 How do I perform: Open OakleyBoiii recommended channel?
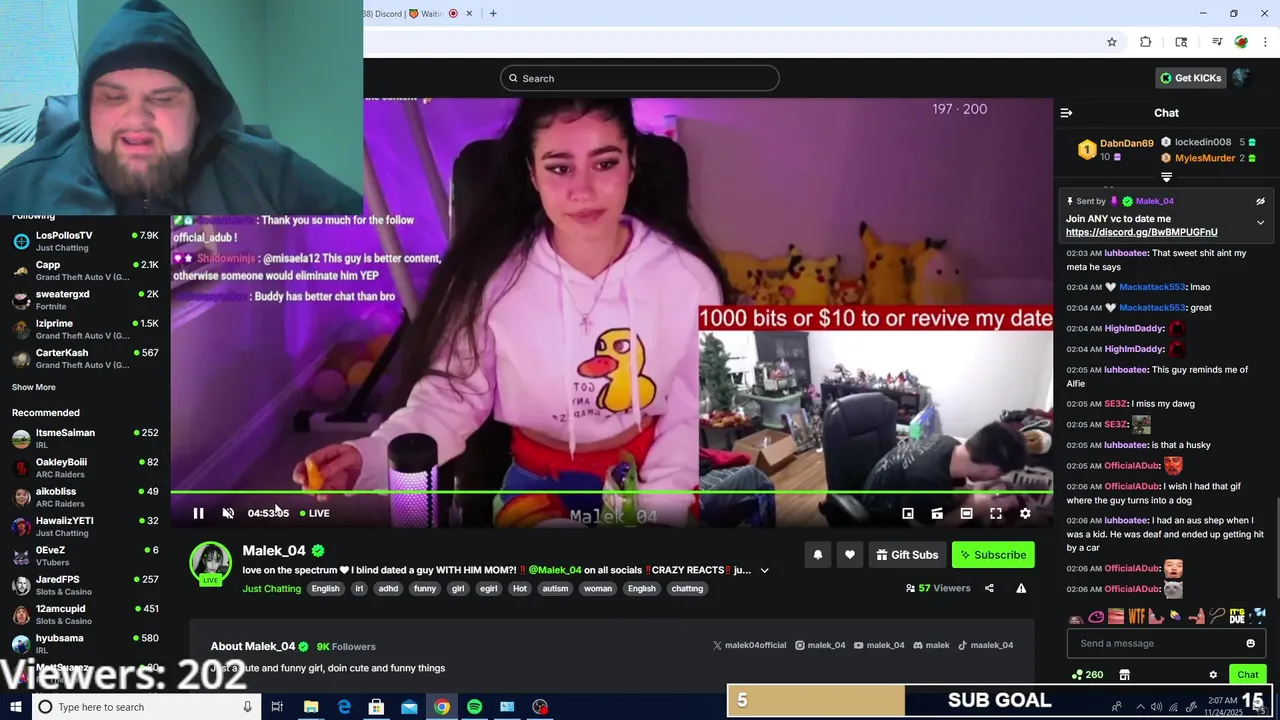pos(85,468)
